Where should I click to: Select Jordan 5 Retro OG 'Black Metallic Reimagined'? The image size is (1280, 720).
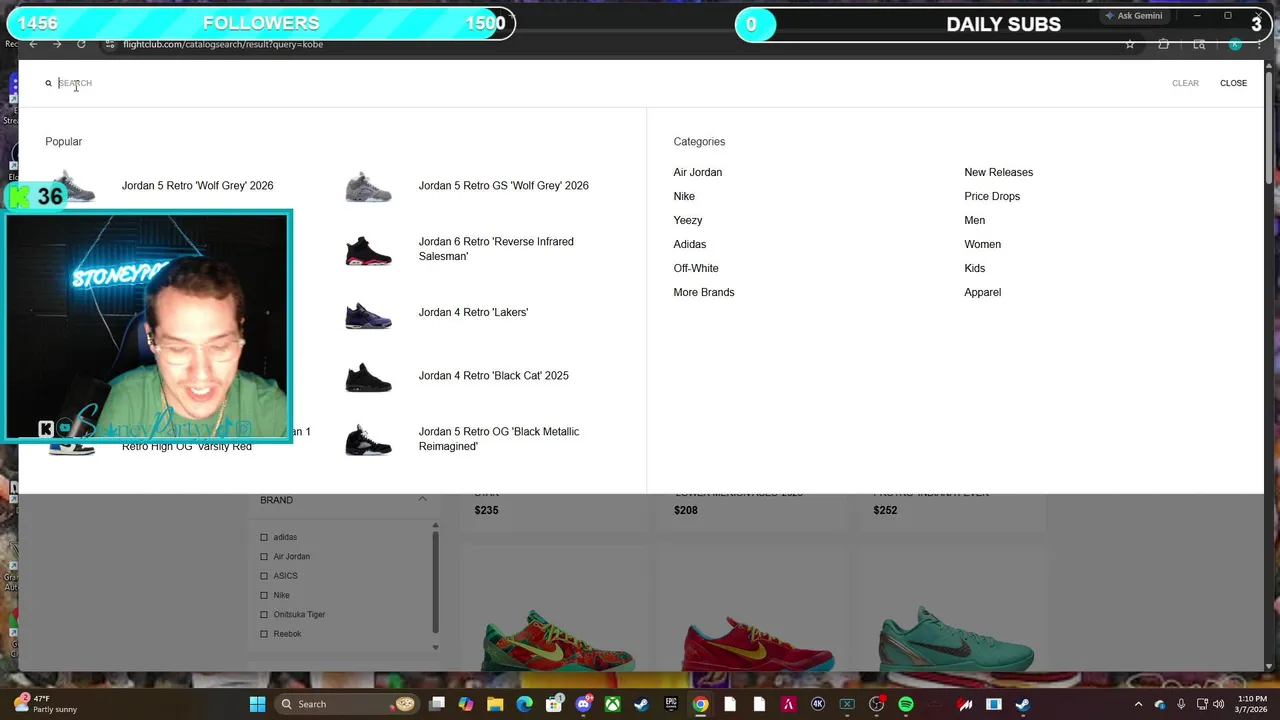(x=498, y=439)
